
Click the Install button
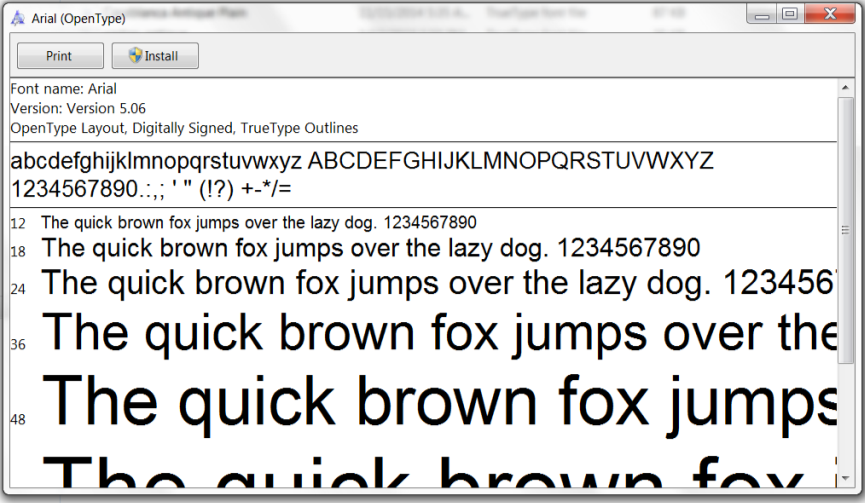(155, 56)
